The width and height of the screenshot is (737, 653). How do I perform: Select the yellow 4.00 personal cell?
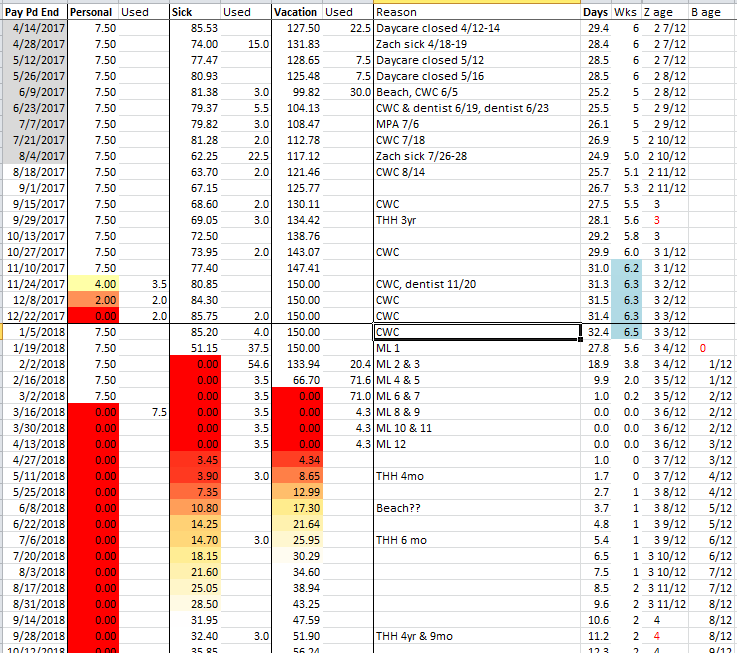pyautogui.click(x=93, y=284)
